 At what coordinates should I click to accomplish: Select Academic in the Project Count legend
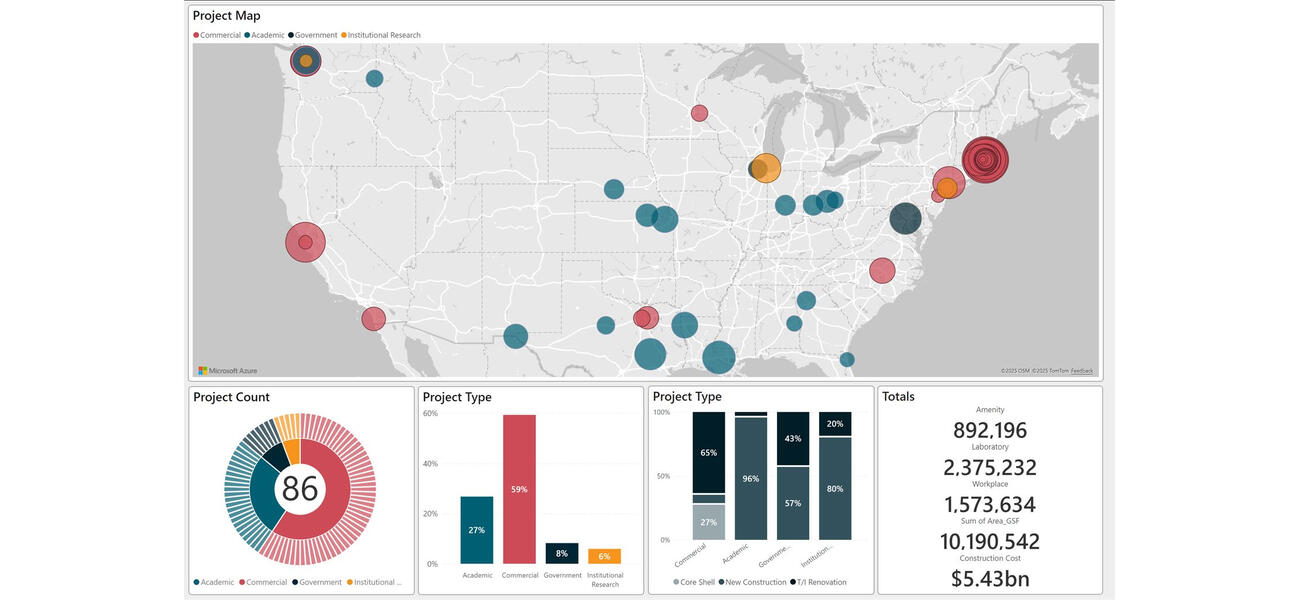(217, 582)
